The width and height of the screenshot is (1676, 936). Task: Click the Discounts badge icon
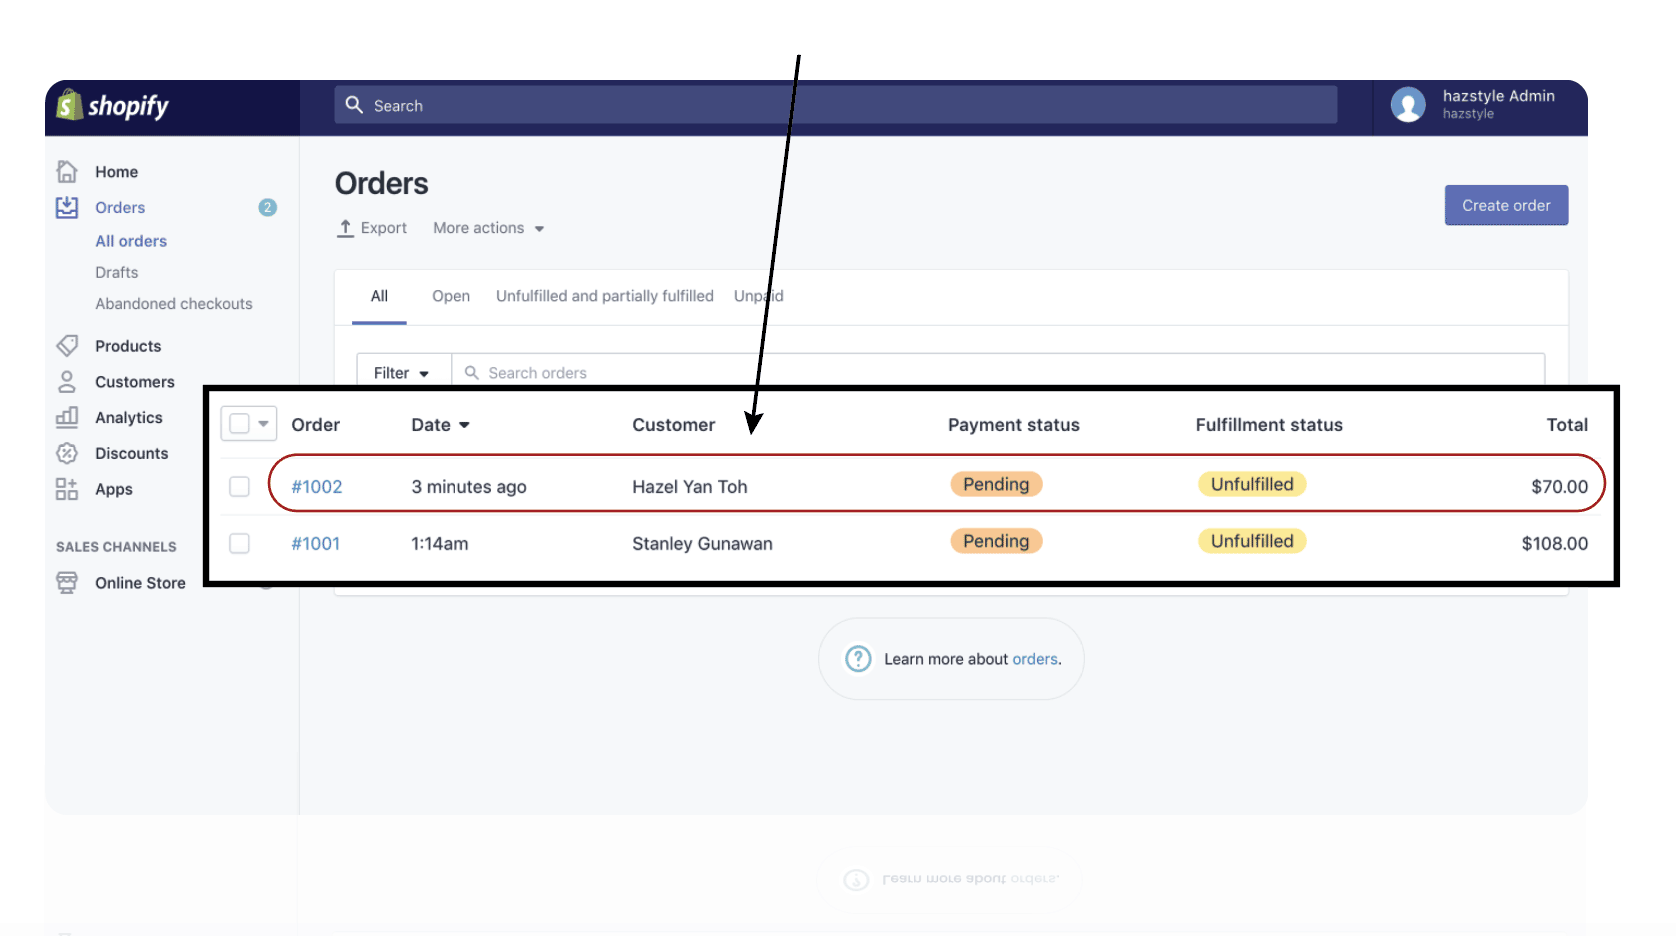pos(67,453)
